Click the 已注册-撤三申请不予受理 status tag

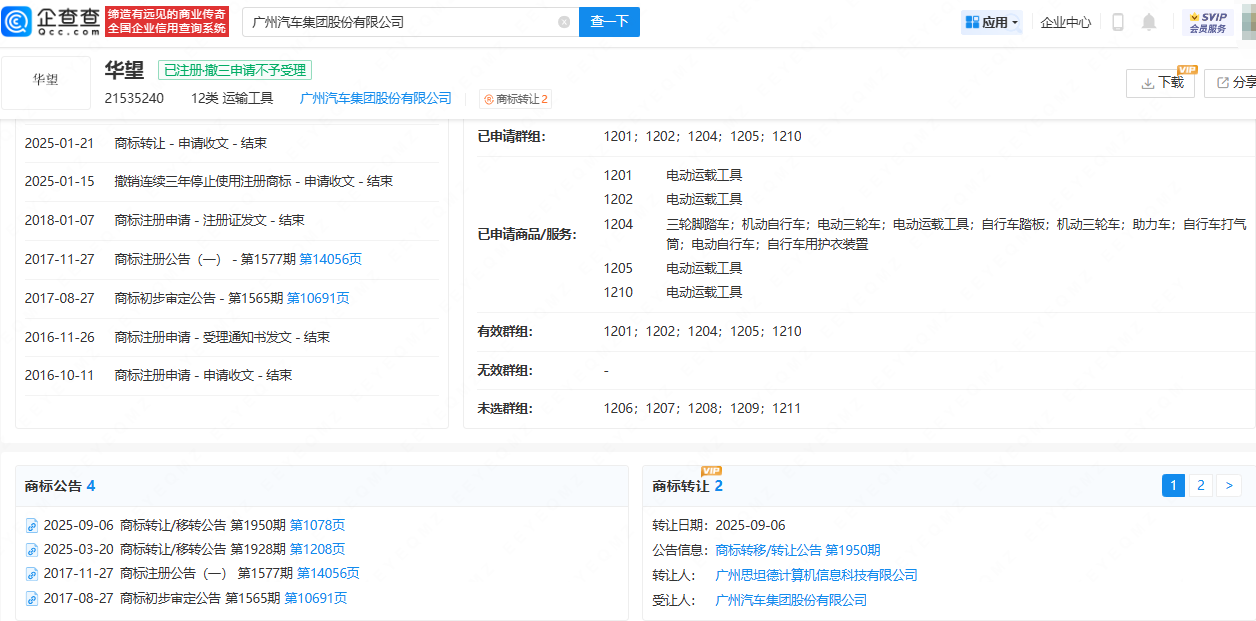pyautogui.click(x=236, y=70)
